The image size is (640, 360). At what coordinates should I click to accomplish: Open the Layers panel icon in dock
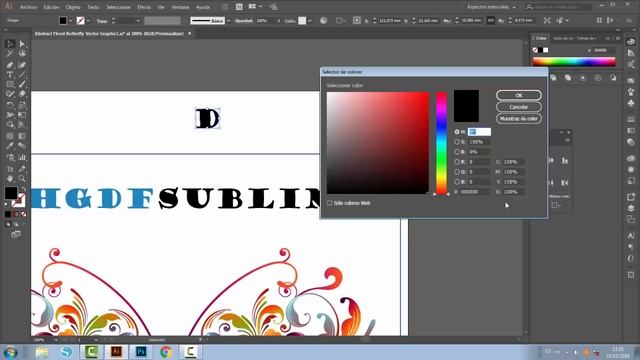pos(631,208)
